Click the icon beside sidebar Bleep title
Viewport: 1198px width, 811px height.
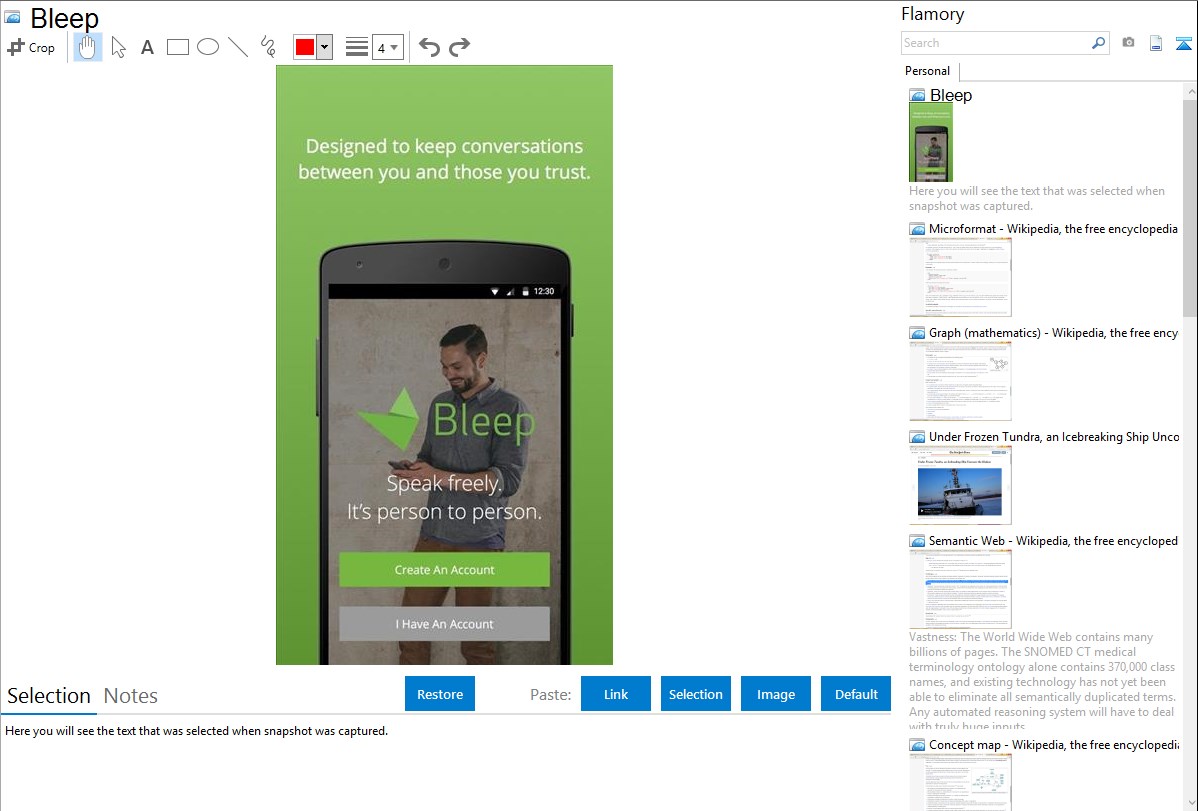coord(917,96)
